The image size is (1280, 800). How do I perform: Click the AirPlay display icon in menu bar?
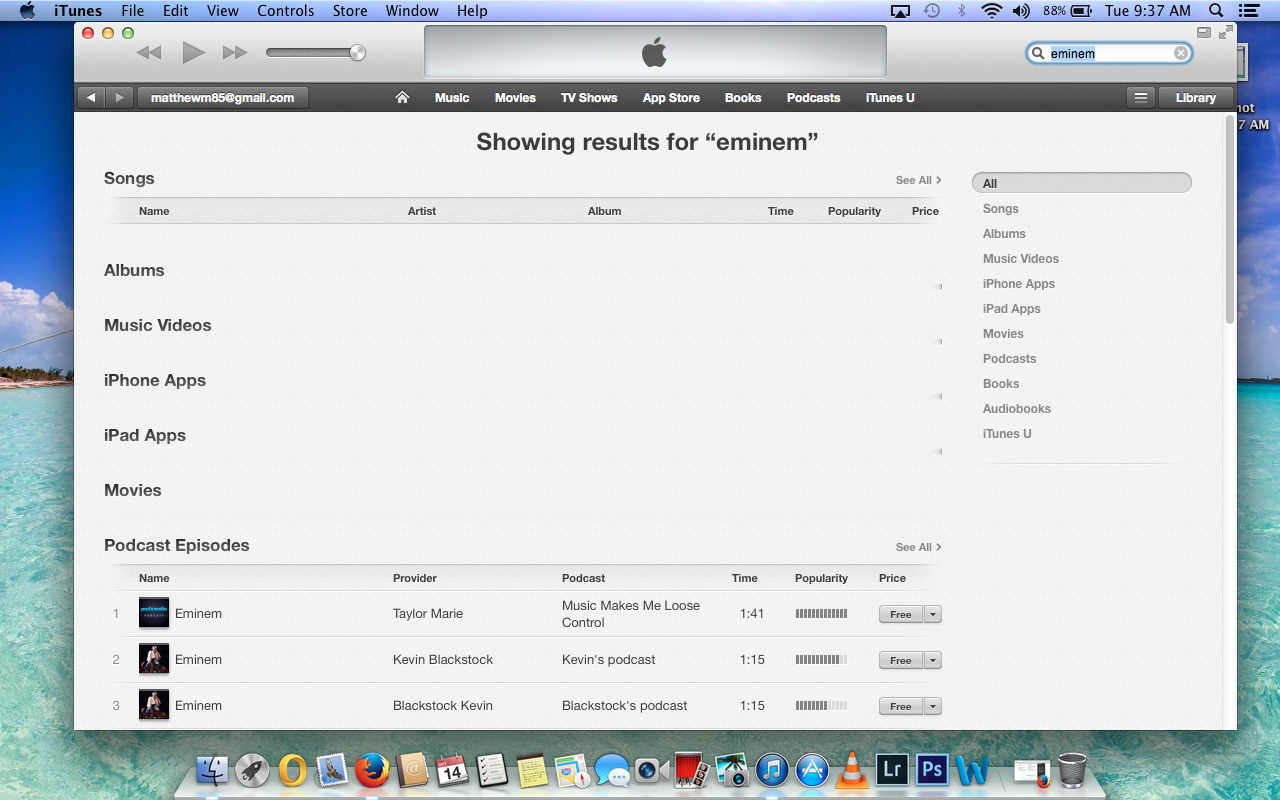(x=900, y=11)
